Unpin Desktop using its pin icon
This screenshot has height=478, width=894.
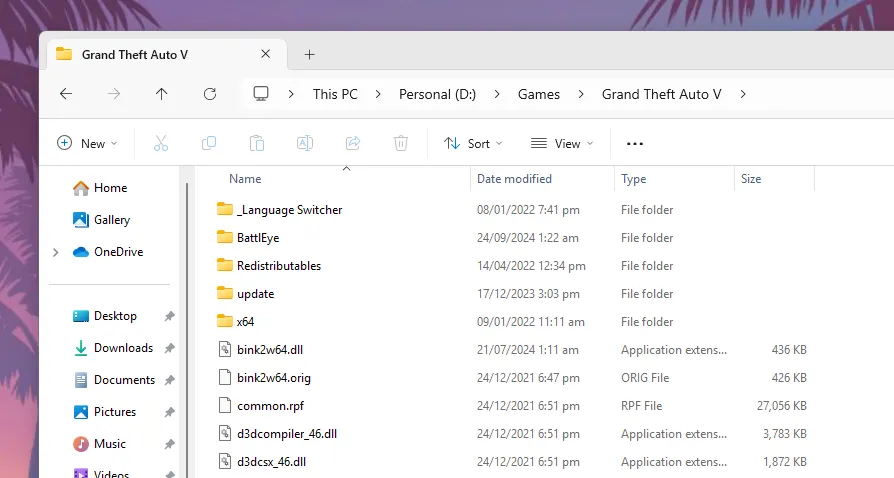[x=169, y=316]
